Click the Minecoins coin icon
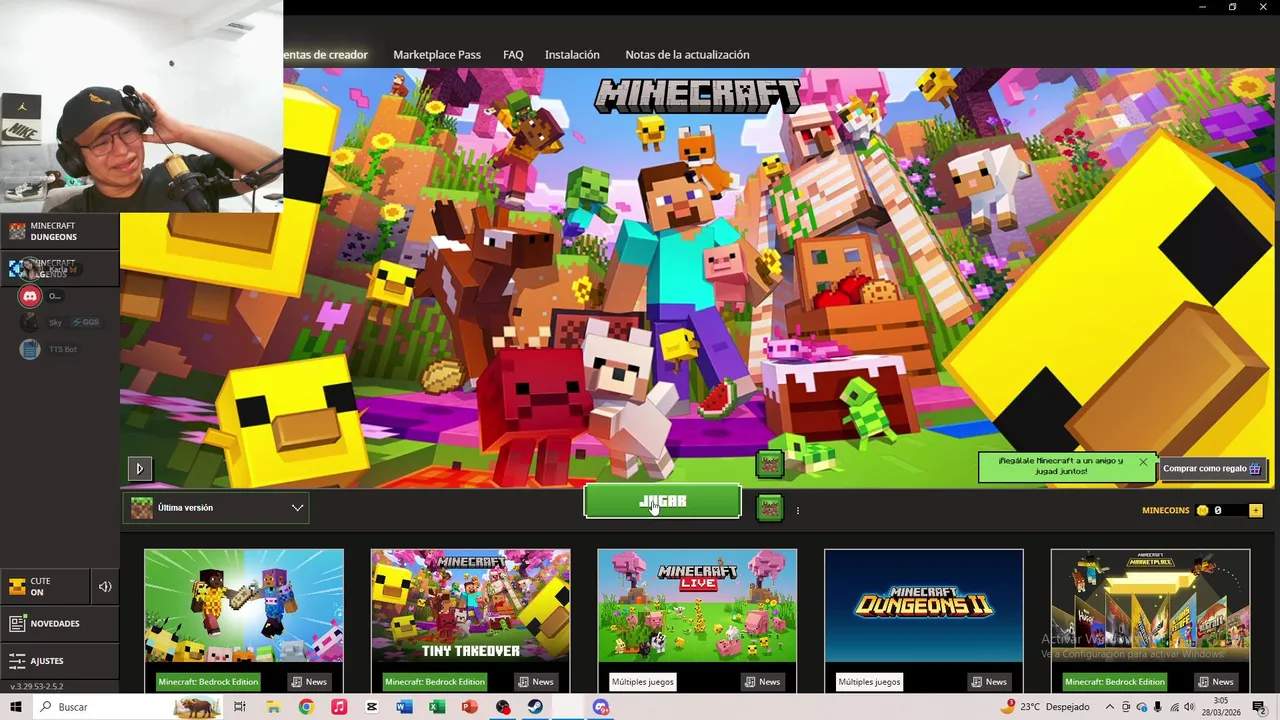 (x=1203, y=510)
